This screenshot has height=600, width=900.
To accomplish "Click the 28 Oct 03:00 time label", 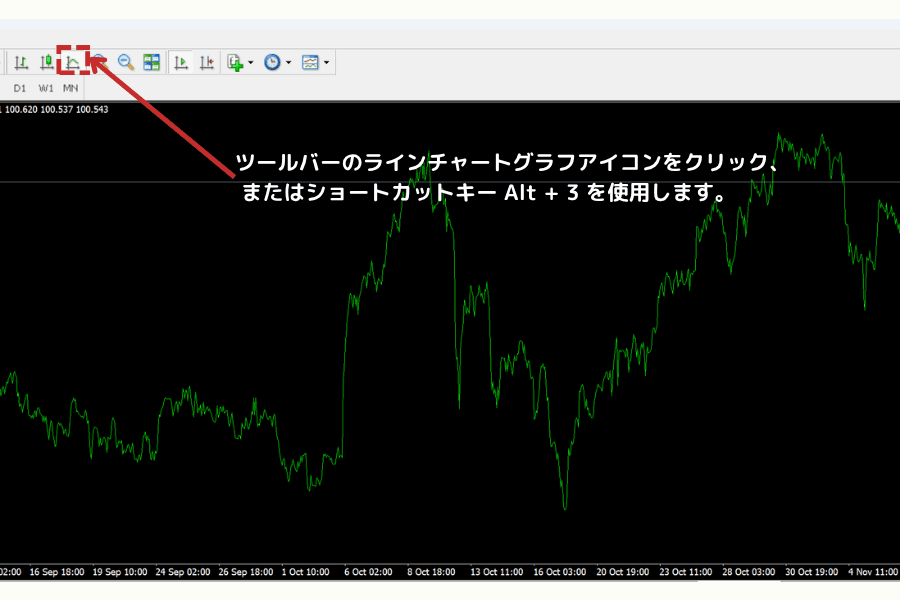I will pyautogui.click(x=748, y=572).
